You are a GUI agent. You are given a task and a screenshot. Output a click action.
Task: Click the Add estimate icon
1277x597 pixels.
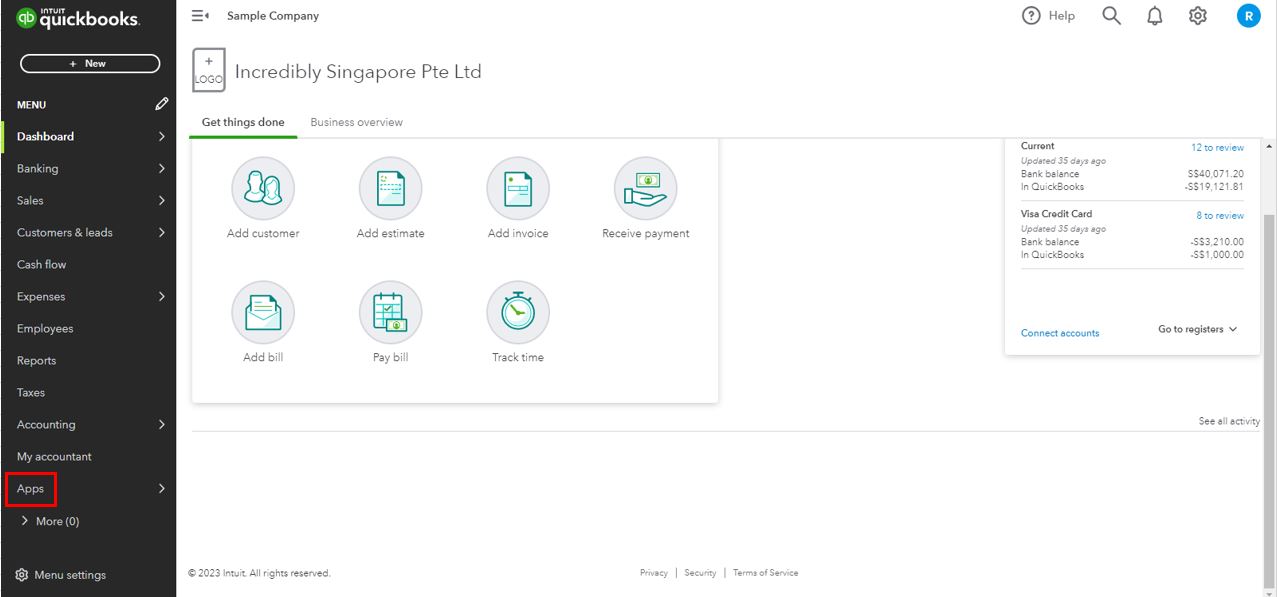390,189
